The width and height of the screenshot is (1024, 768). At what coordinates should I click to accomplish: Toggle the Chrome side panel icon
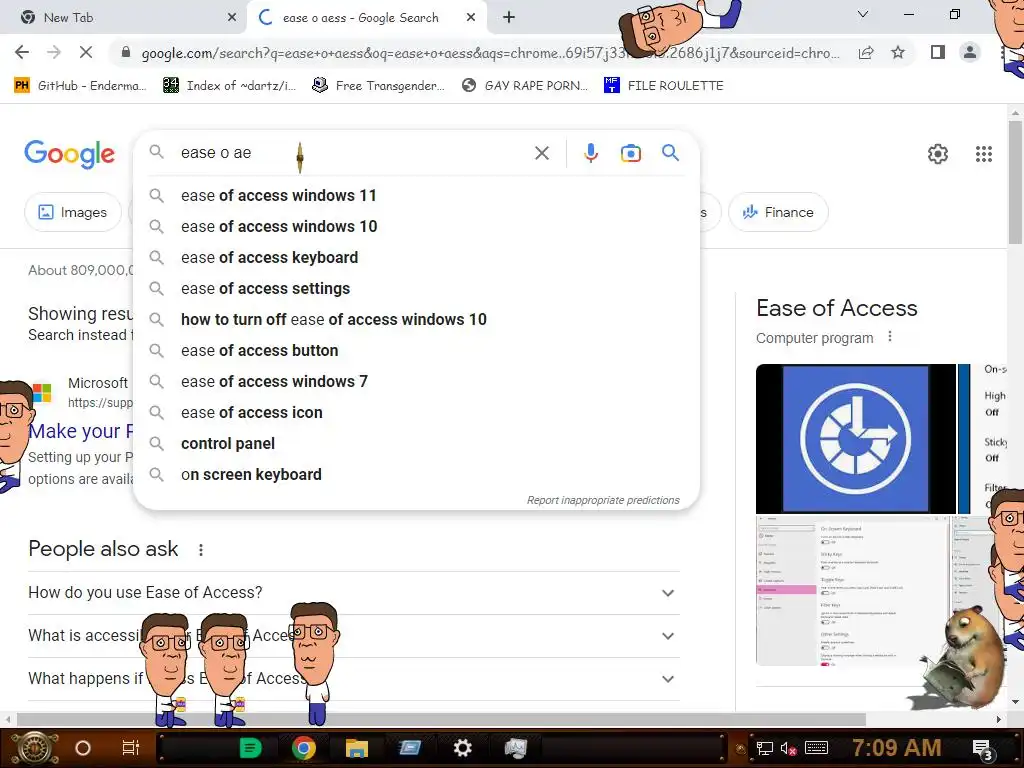[938, 52]
